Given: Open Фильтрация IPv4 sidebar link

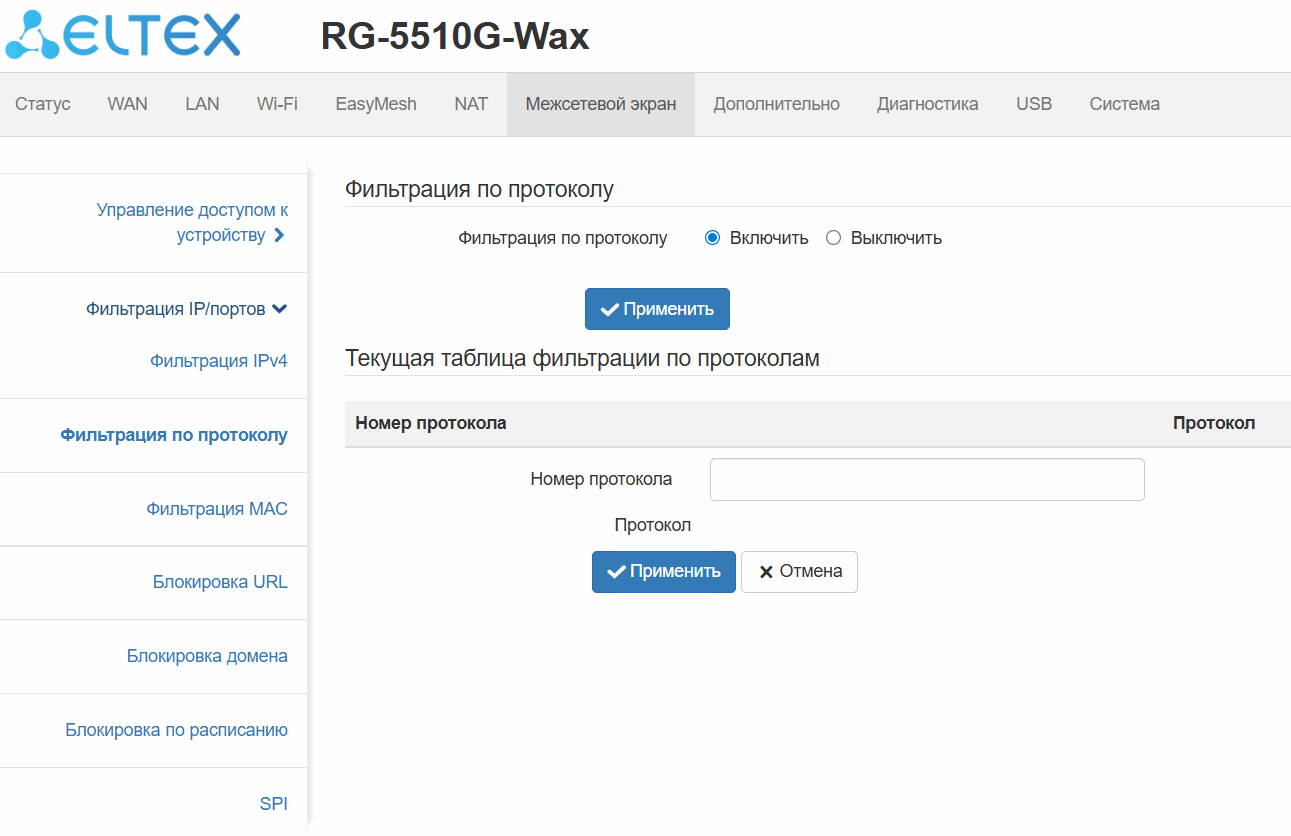Looking at the screenshot, I should click(219, 361).
